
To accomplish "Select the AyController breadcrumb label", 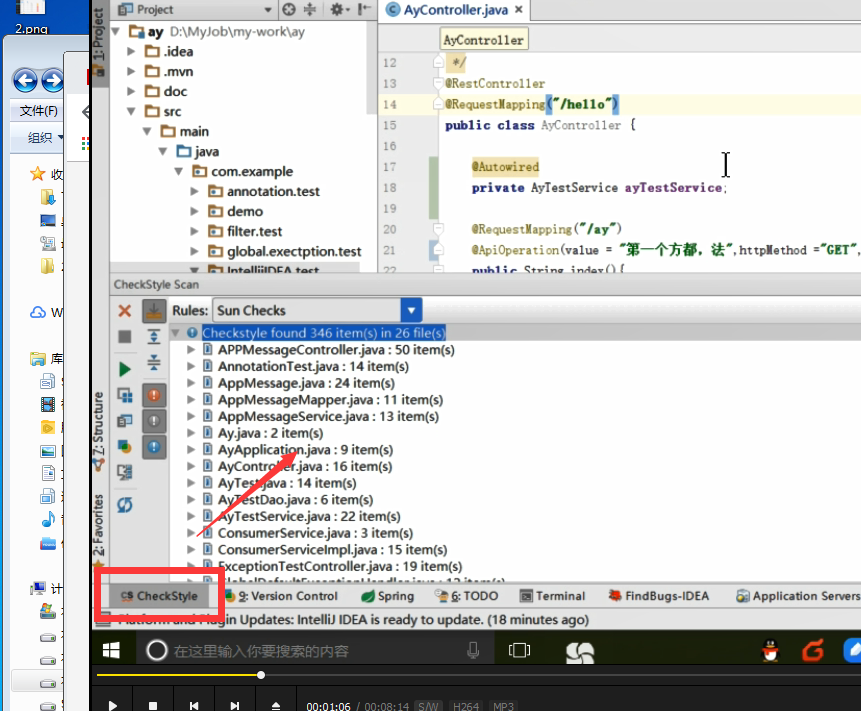I will click(x=484, y=40).
